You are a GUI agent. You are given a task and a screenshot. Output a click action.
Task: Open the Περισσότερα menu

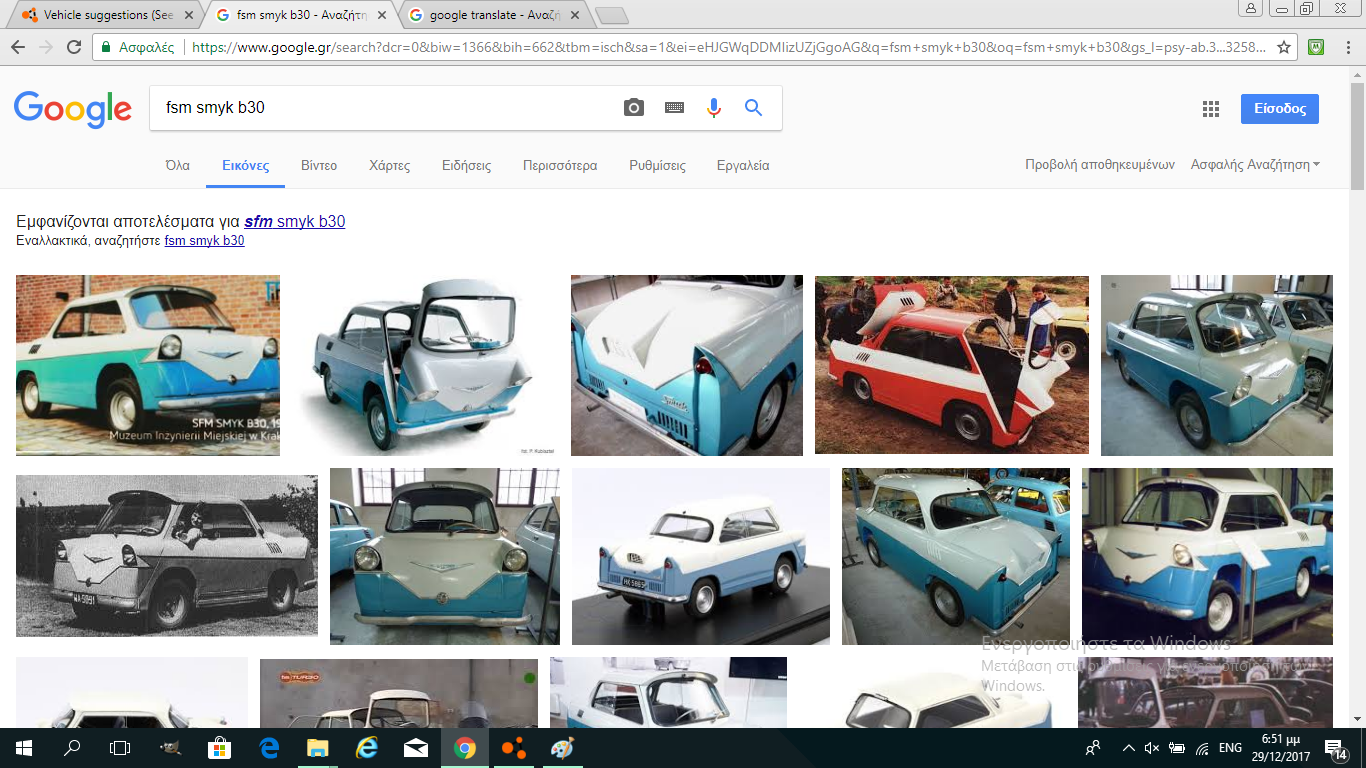point(560,165)
